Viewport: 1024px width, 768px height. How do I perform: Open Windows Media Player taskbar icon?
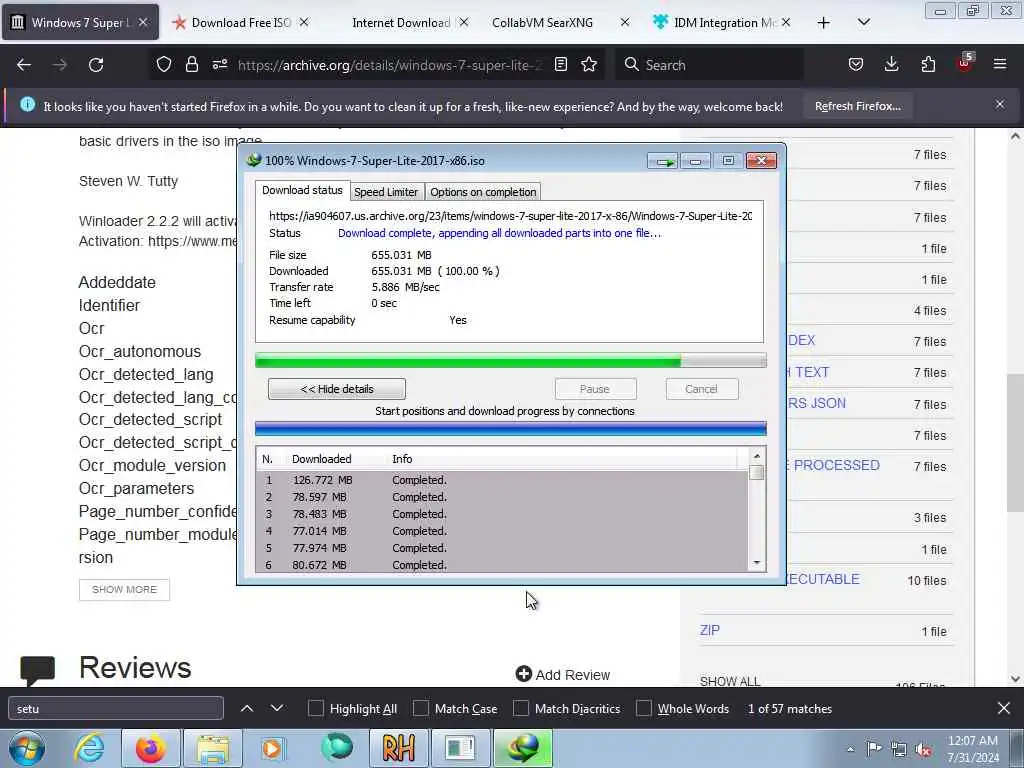tap(273, 748)
